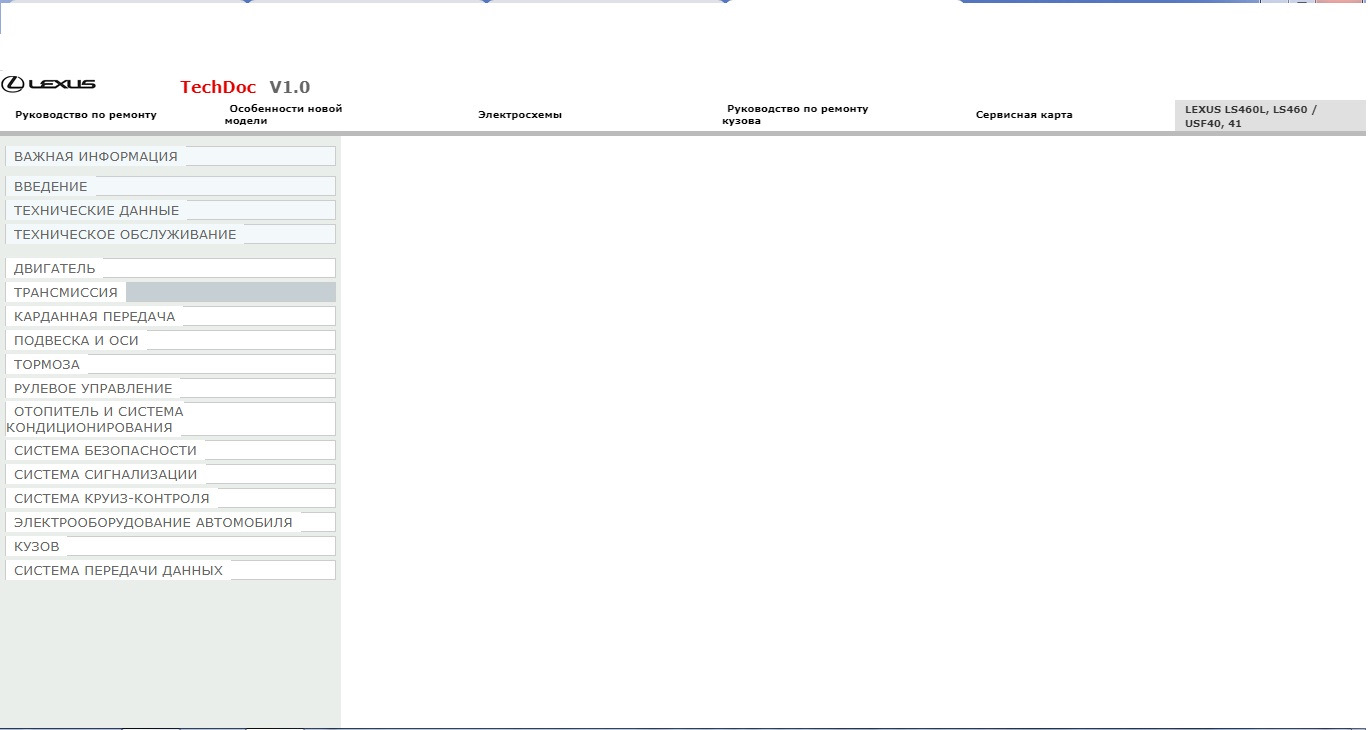Open the ВВЕДЕНИЕ section
Viewport: 1368px width, 730px height.
[170, 186]
